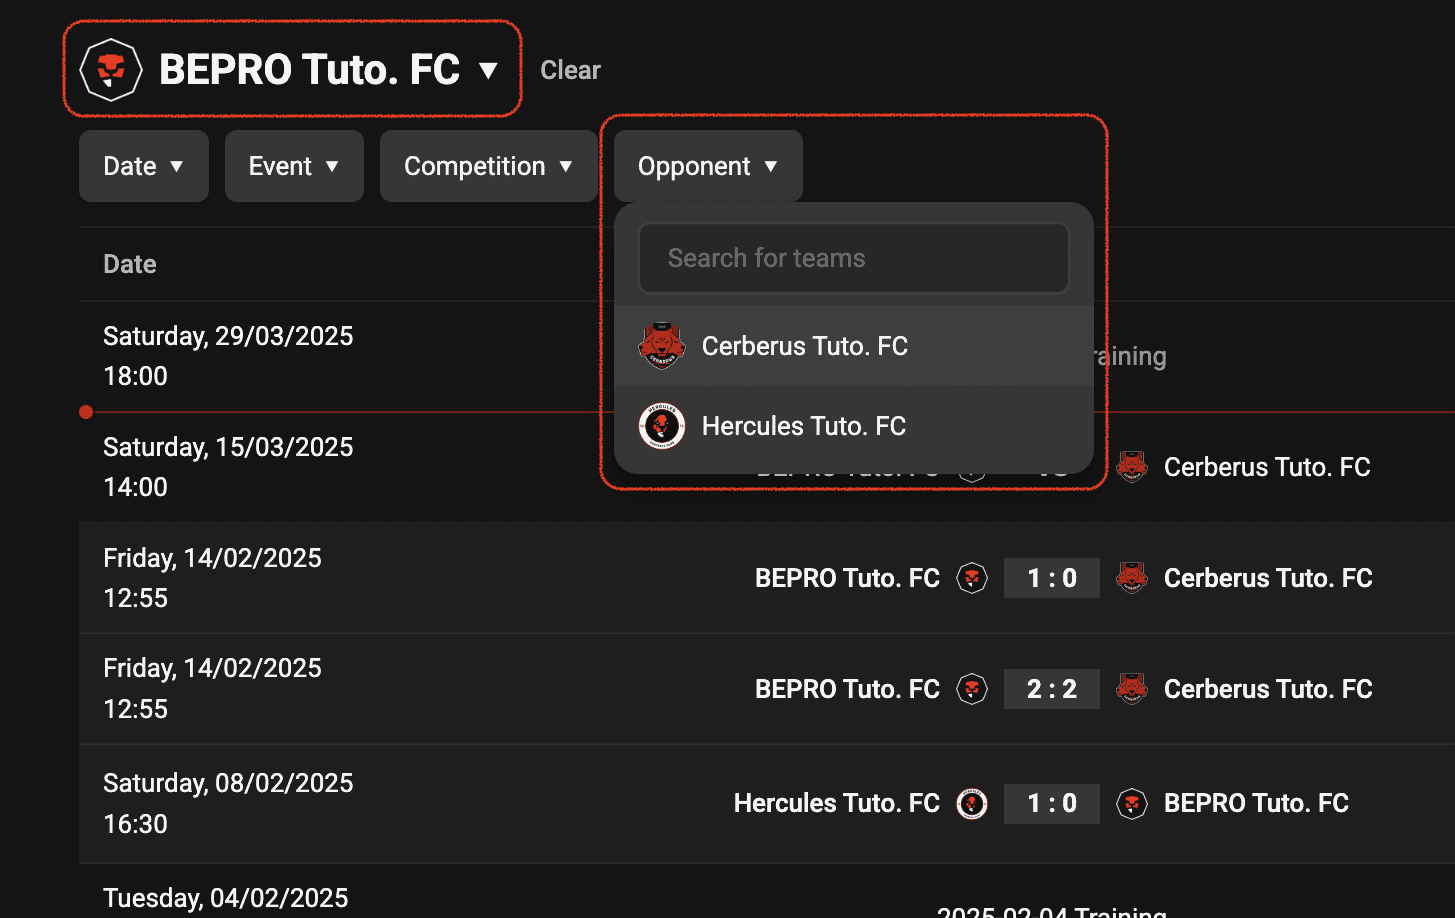Collapse the Opponent filter dropdown

[708, 166]
